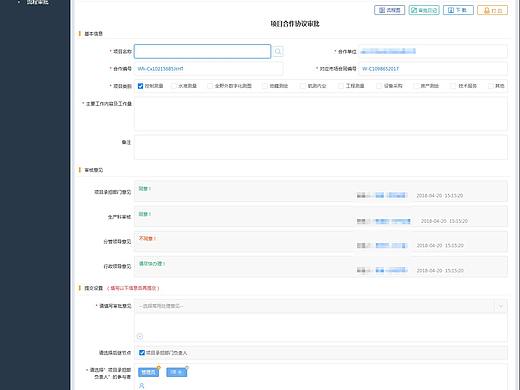Click the main work content textarea
This screenshot has height=390, width=520.
click(x=321, y=113)
